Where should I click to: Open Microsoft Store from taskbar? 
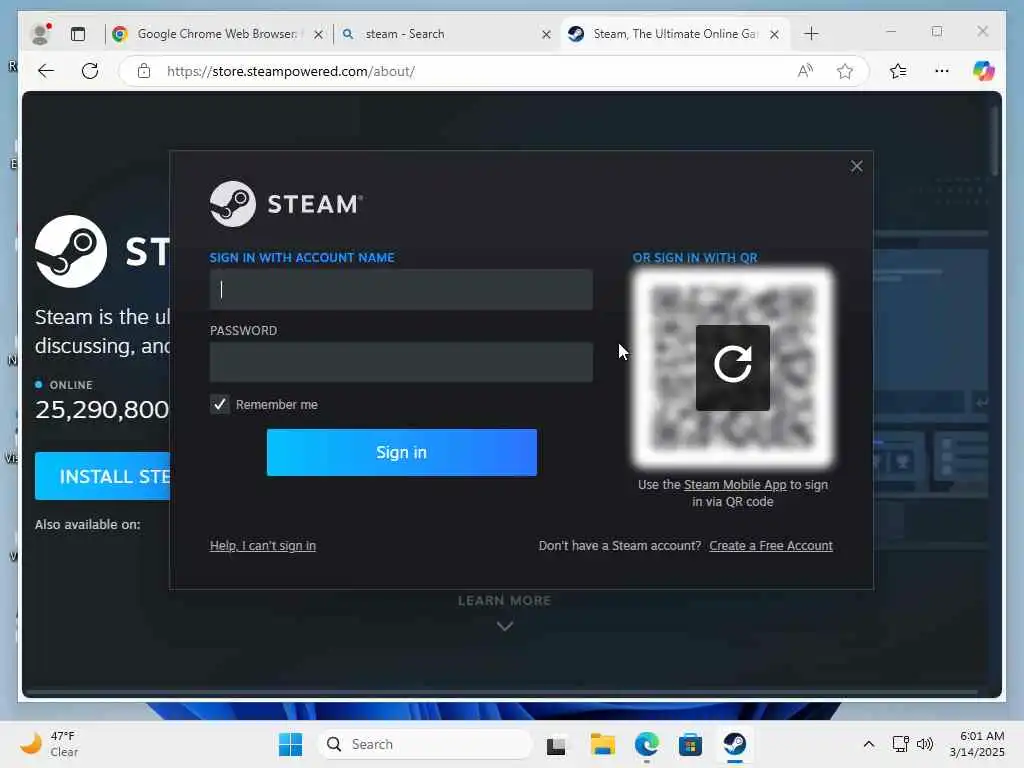pyautogui.click(x=690, y=744)
